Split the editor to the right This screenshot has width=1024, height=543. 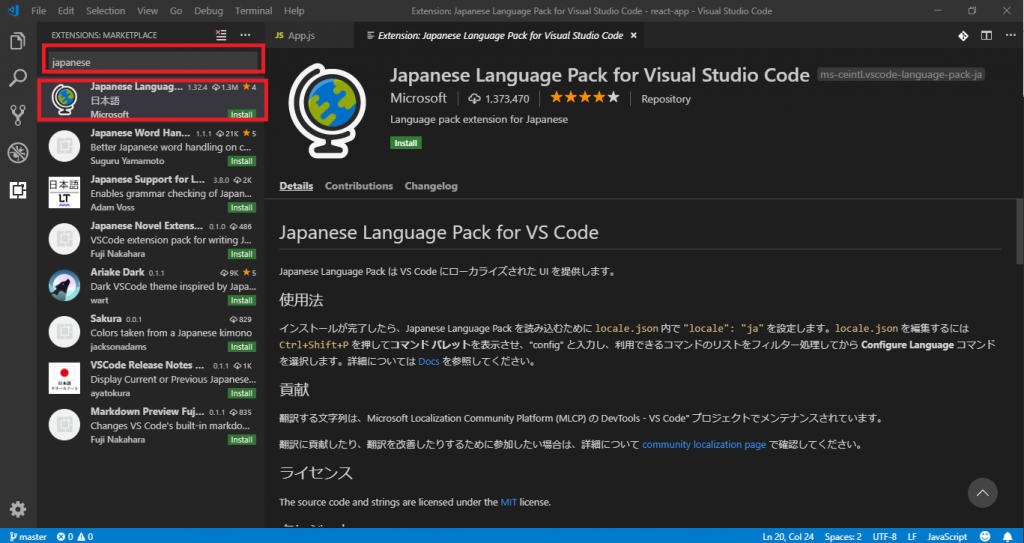[x=985, y=35]
